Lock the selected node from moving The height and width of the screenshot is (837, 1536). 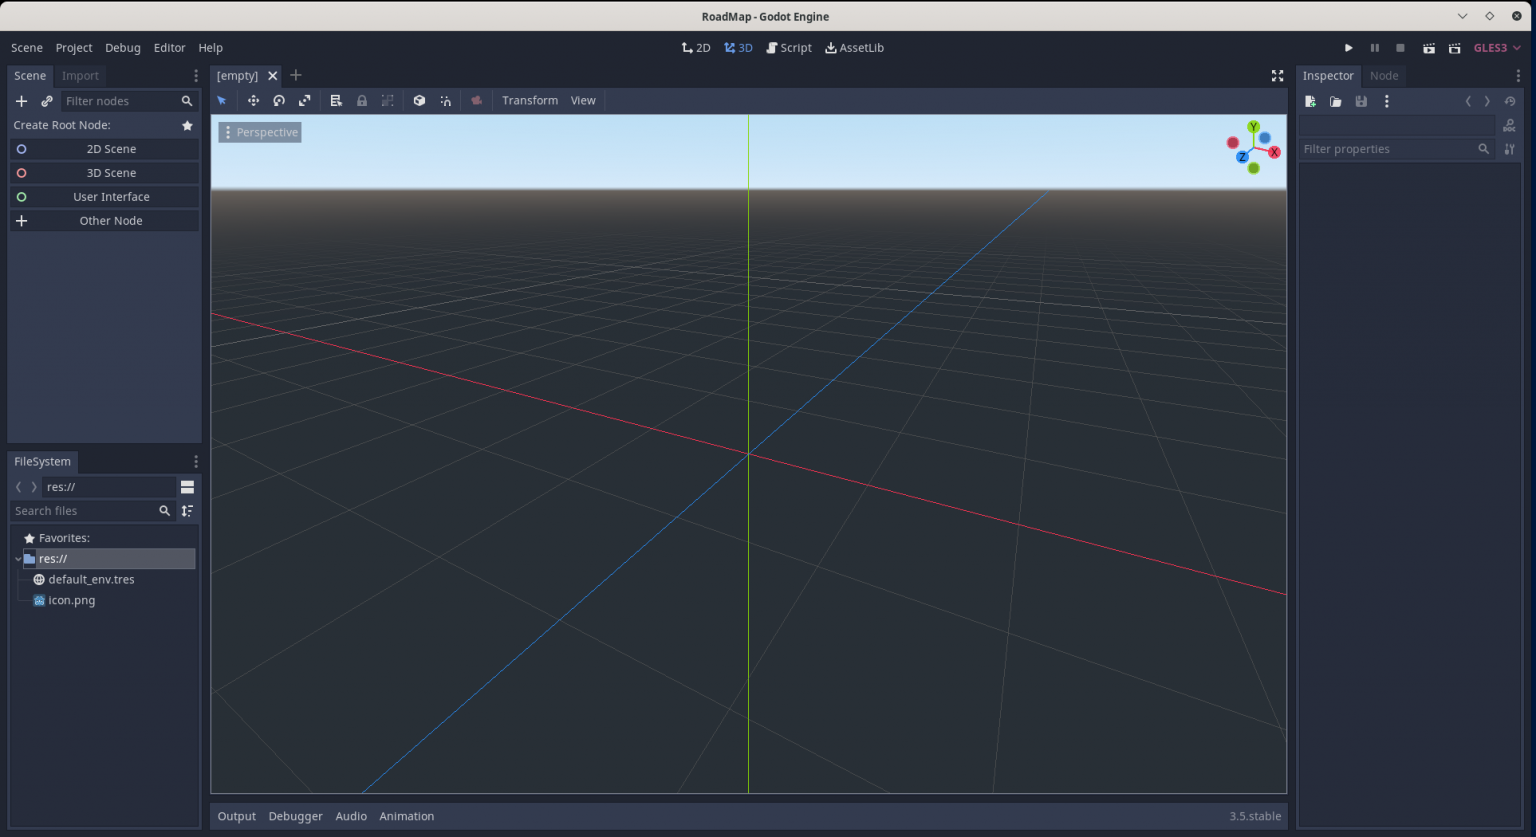click(362, 100)
